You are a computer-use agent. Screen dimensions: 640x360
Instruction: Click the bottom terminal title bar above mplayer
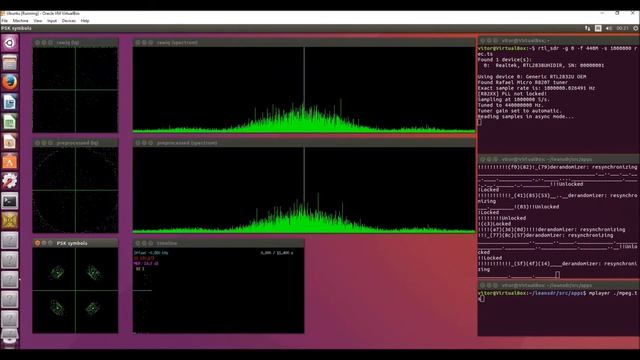point(559,285)
